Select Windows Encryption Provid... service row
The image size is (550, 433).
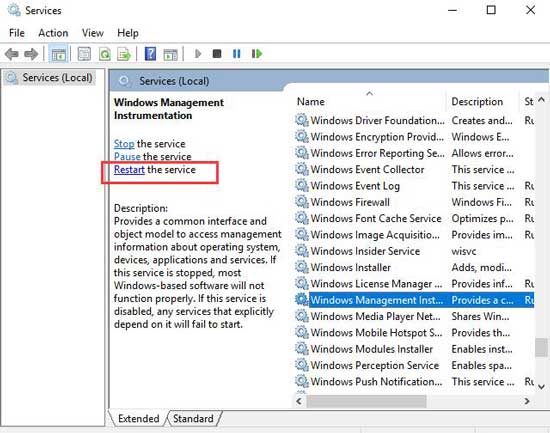(414, 137)
